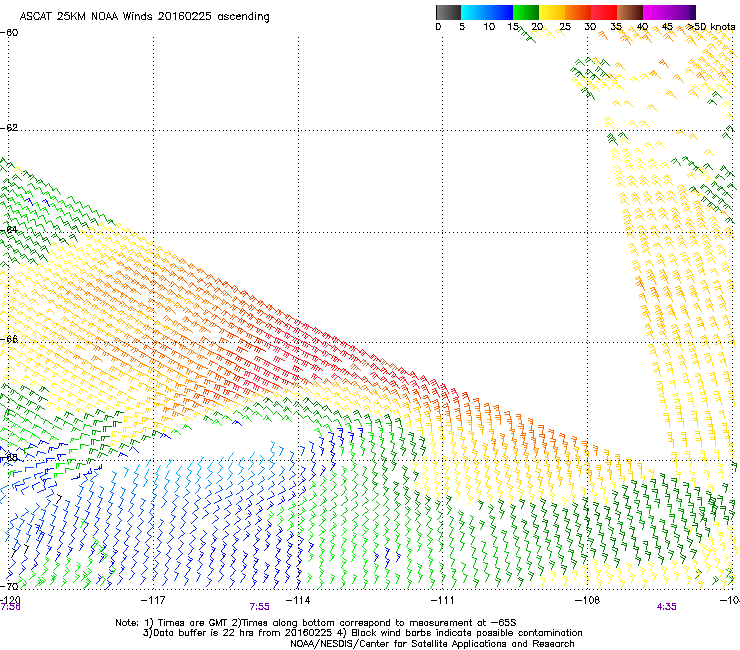Click the longitude label -120
This screenshot has height=650, width=740.
[x=10, y=600]
